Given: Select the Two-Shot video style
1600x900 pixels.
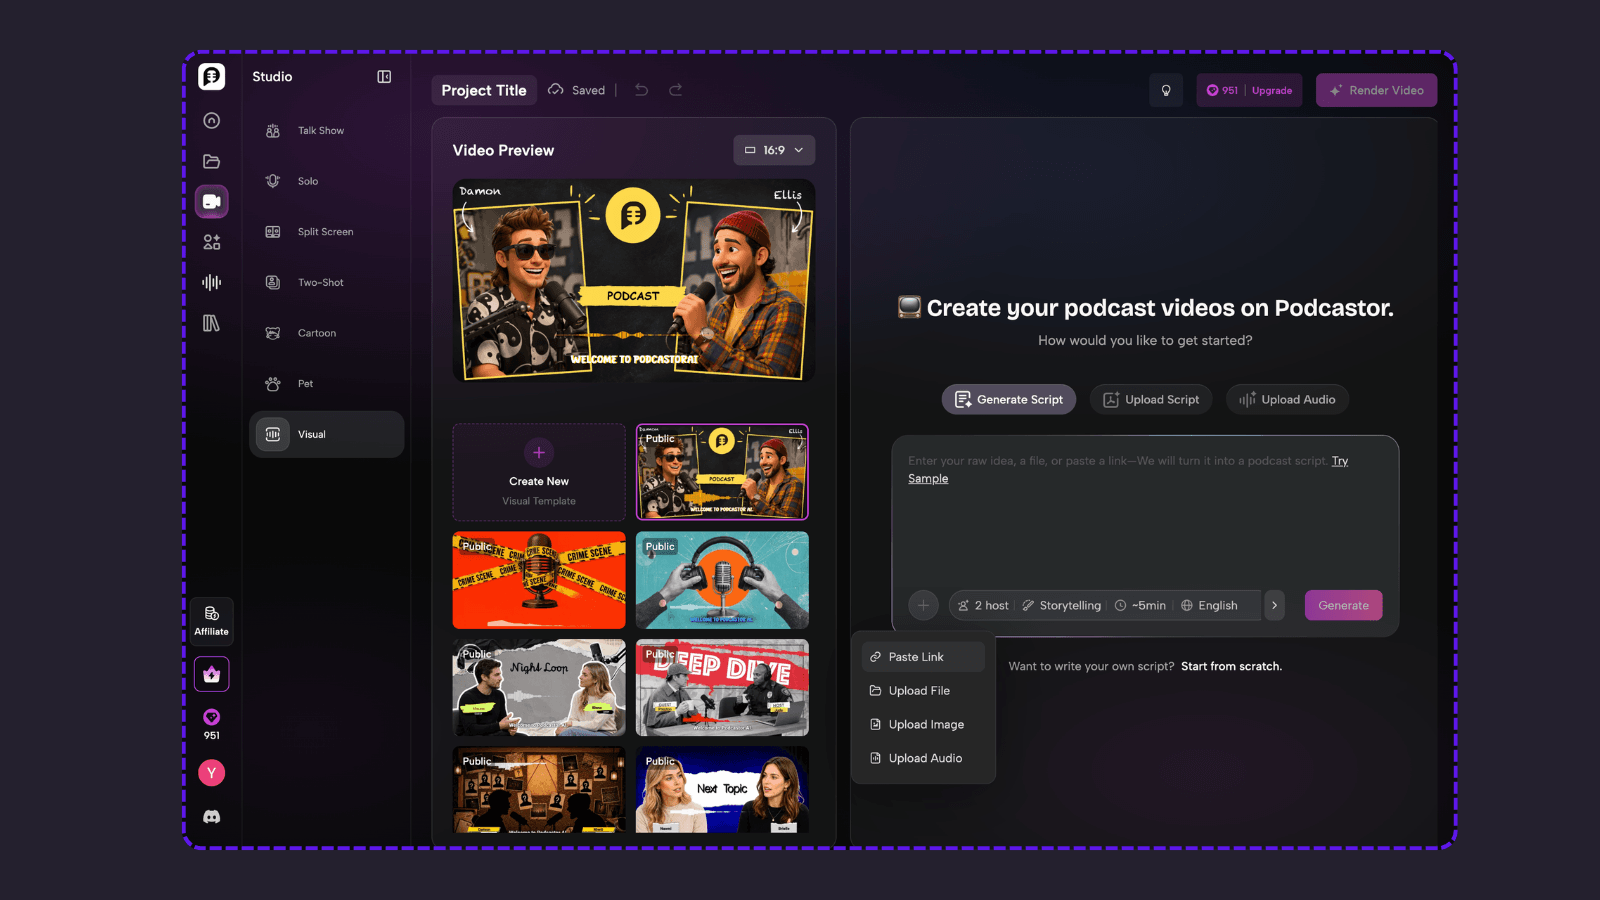Looking at the screenshot, I should (x=327, y=283).
